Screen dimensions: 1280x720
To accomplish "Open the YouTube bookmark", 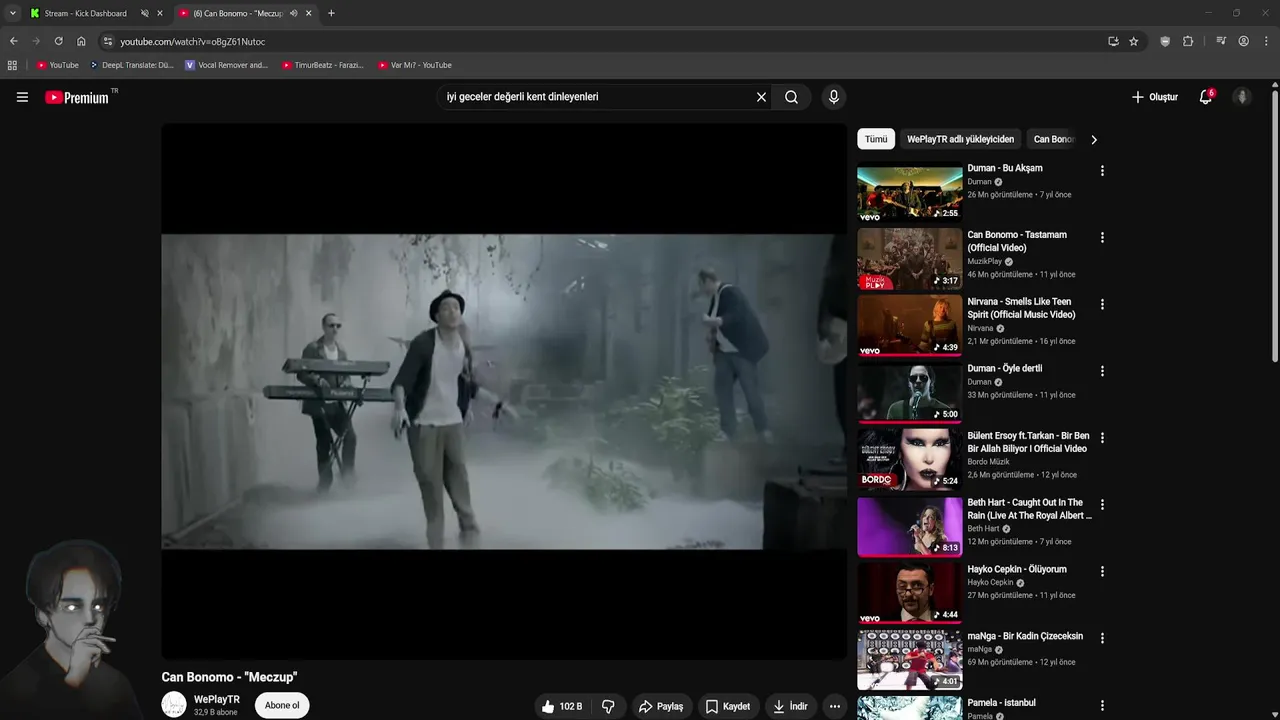I will (x=58, y=65).
